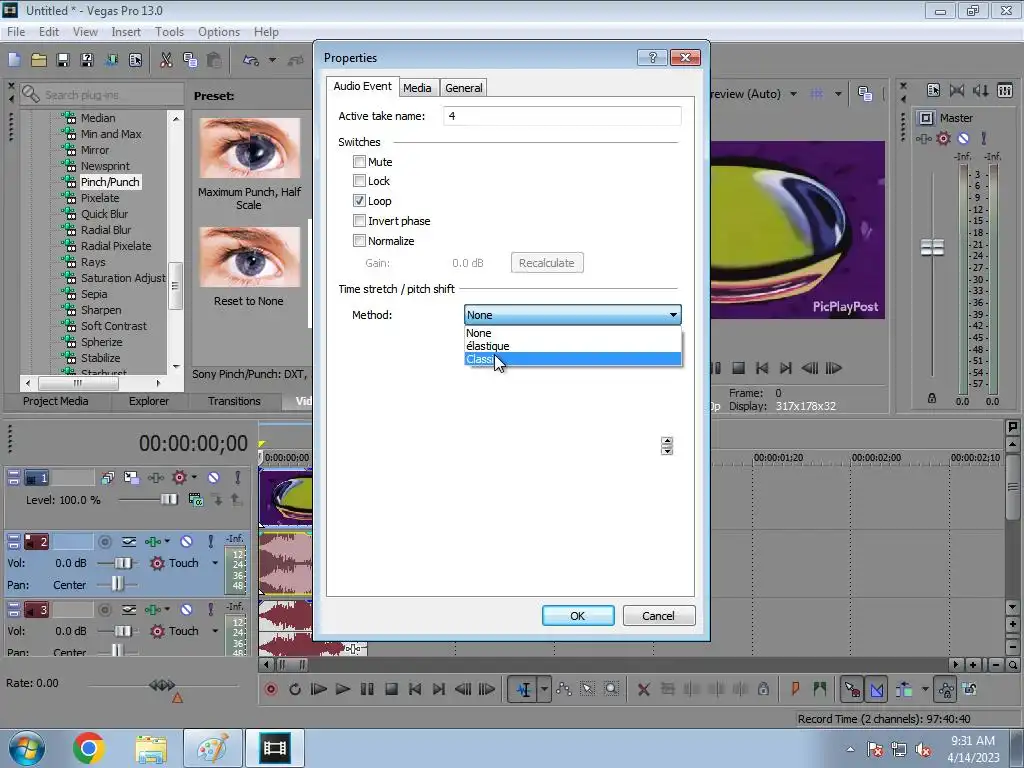1024x768 pixels.
Task: Mute video track 1 circle-slash icon
Action: pyautogui.click(x=214, y=478)
